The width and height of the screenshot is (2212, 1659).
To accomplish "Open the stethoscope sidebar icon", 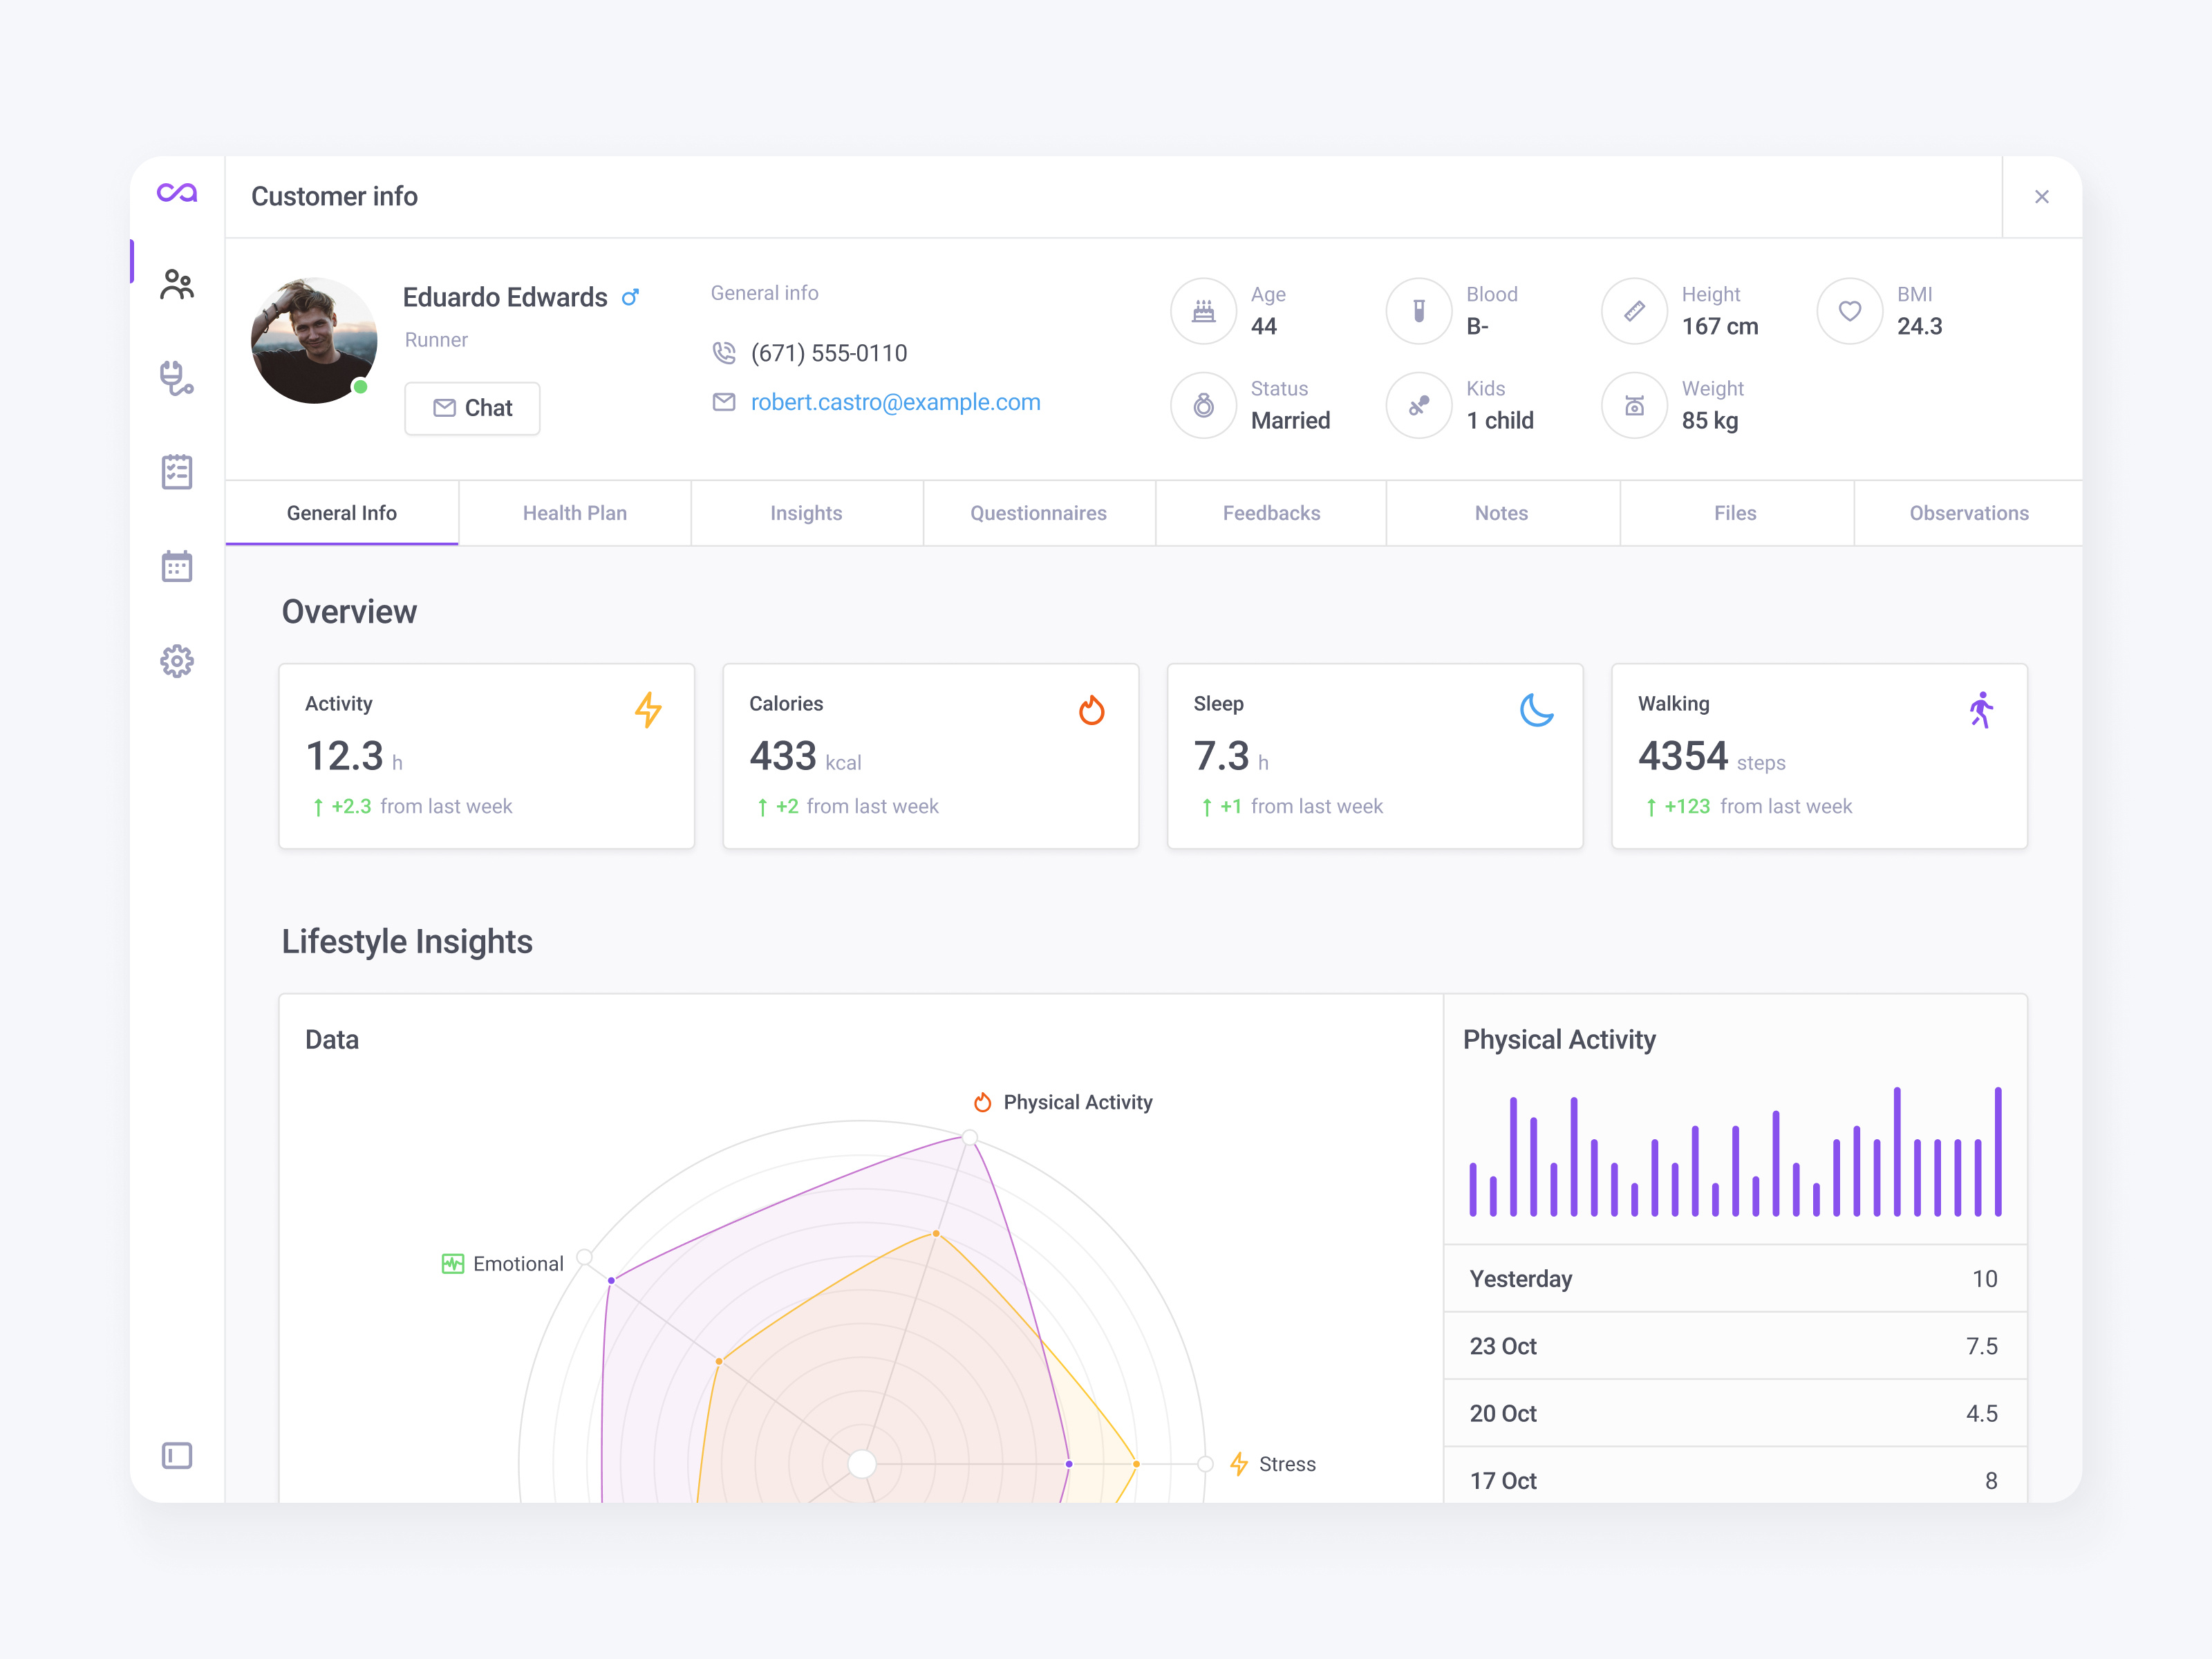I will tap(177, 378).
